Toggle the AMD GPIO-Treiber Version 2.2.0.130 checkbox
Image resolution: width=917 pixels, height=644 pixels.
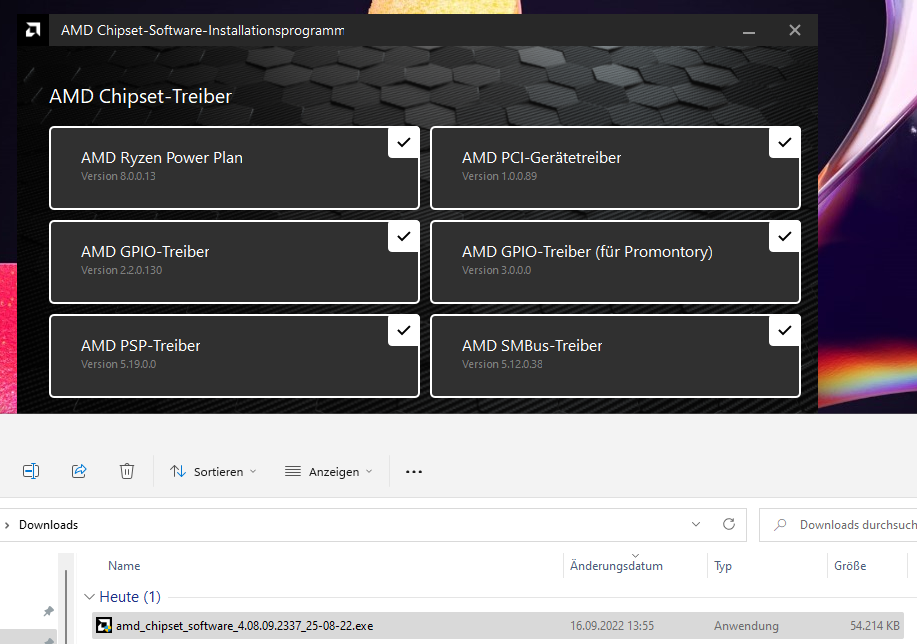(404, 236)
